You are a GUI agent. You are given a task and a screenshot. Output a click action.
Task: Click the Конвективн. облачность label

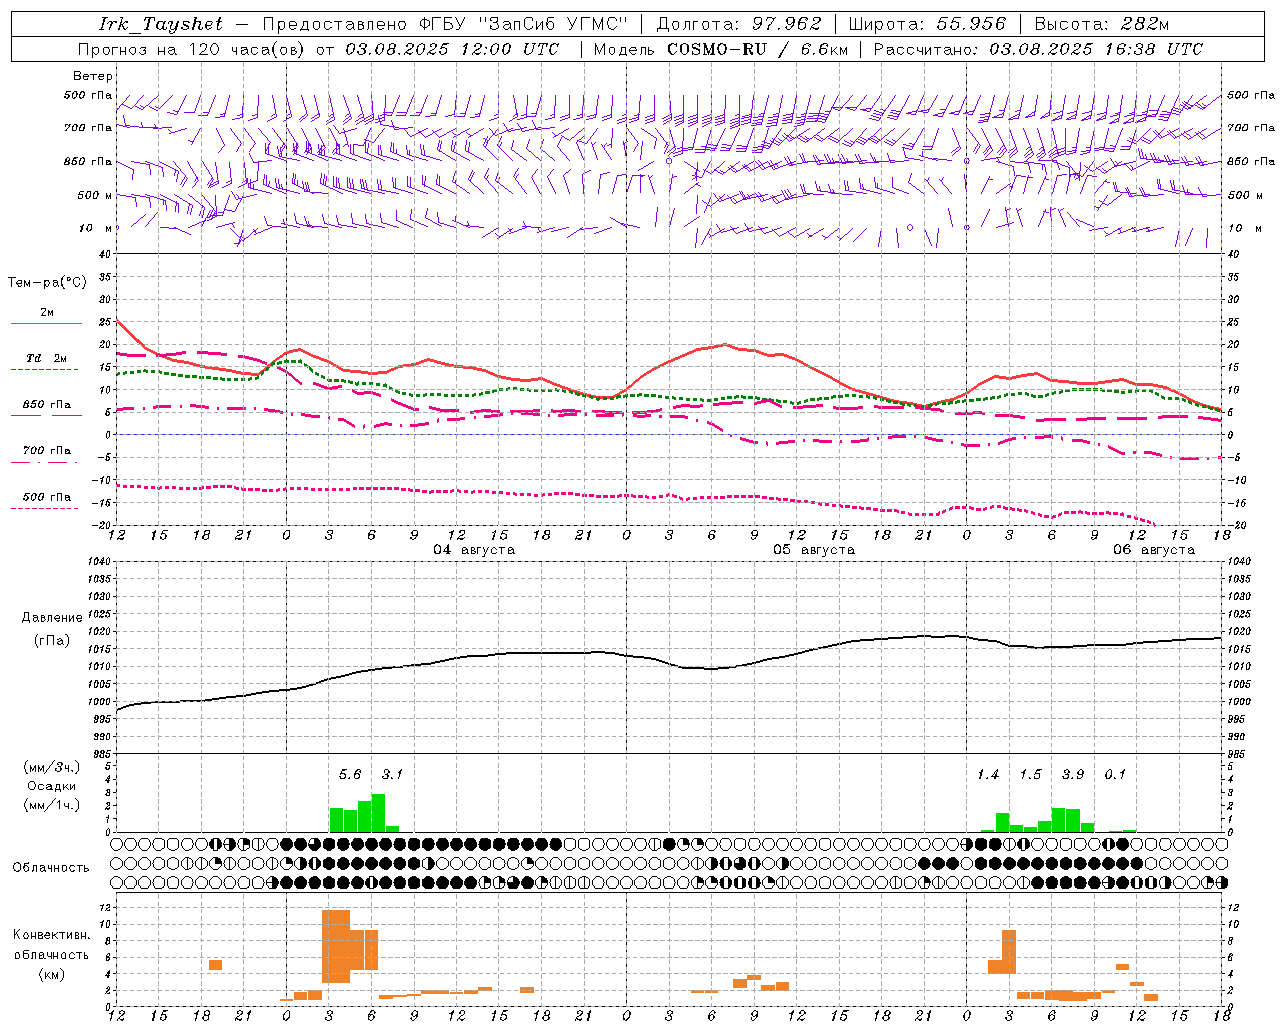pyautogui.click(x=51, y=945)
